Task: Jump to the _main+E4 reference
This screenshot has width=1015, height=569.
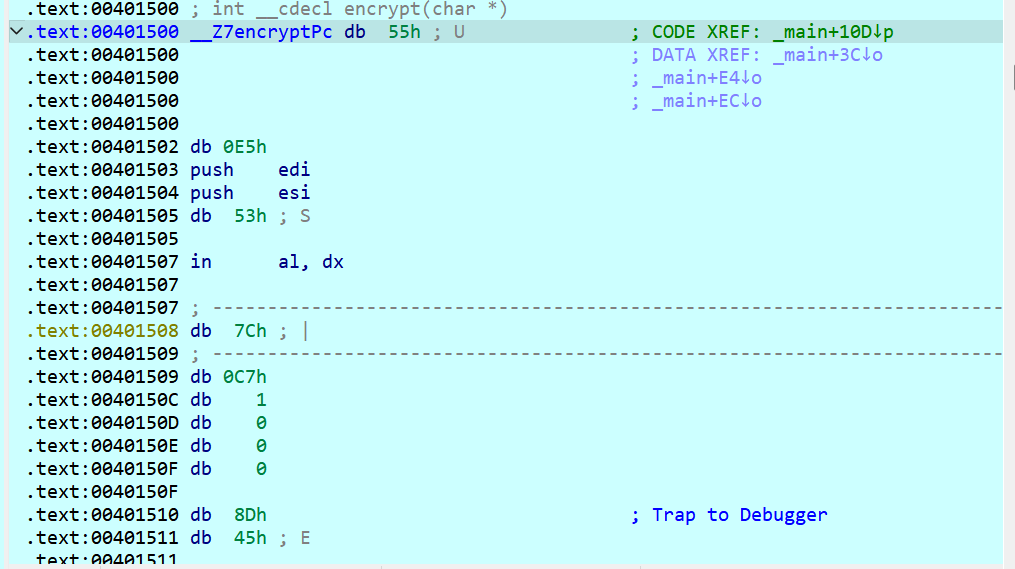Action: (x=706, y=78)
